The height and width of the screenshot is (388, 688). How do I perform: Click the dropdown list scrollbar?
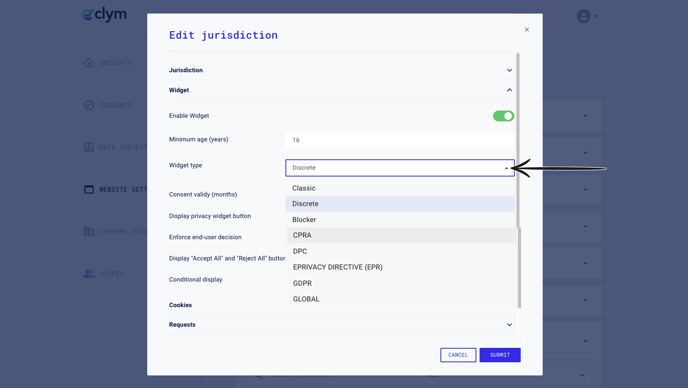(x=520, y=268)
